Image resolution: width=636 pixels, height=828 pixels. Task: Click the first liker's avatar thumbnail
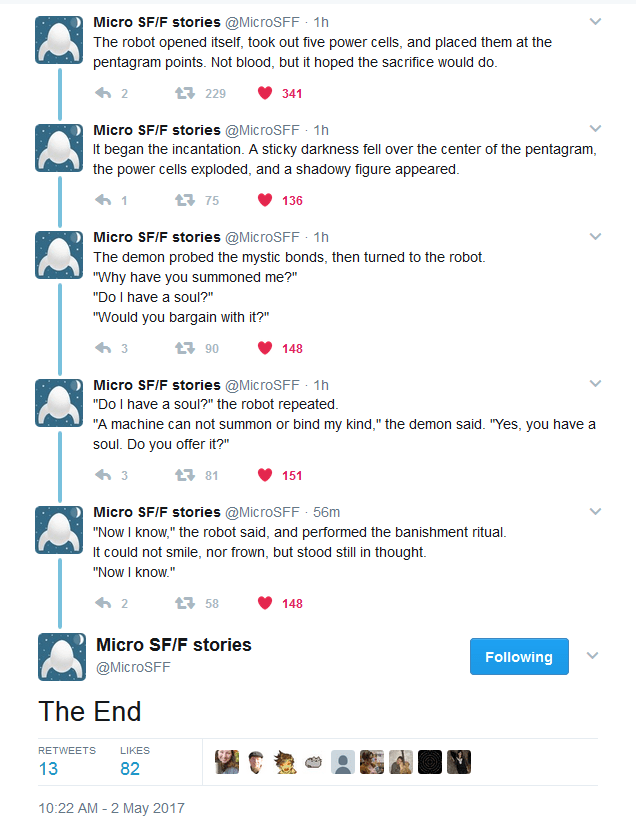(227, 762)
